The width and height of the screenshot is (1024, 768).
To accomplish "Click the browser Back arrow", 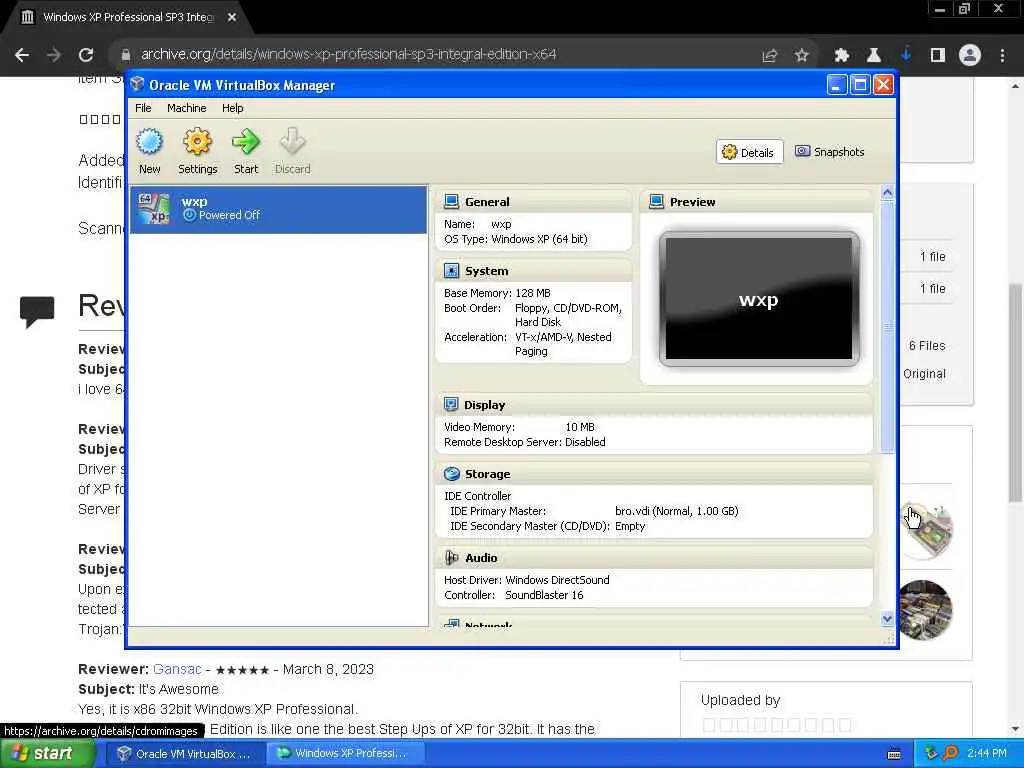I will [x=22, y=55].
